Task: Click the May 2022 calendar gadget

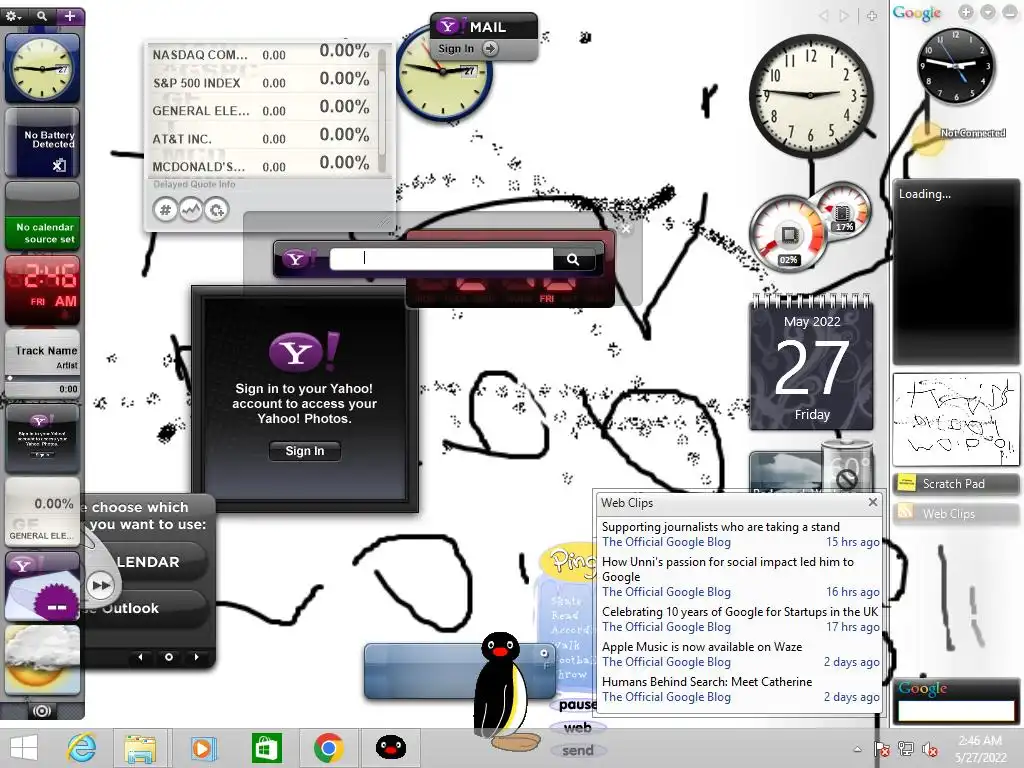Action: pyautogui.click(x=812, y=362)
